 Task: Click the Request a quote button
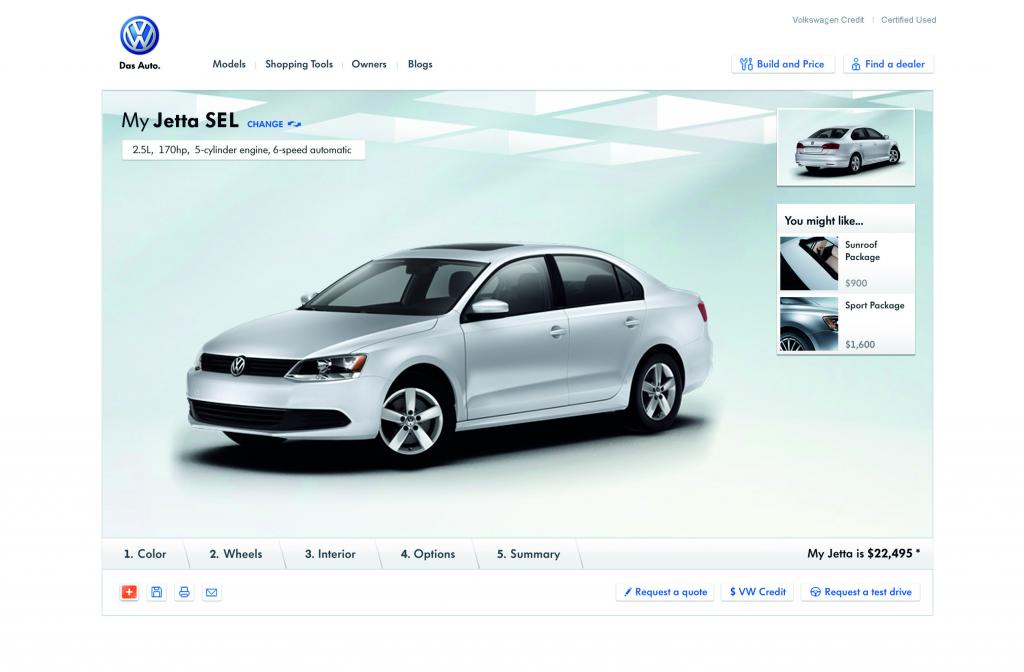click(x=665, y=592)
